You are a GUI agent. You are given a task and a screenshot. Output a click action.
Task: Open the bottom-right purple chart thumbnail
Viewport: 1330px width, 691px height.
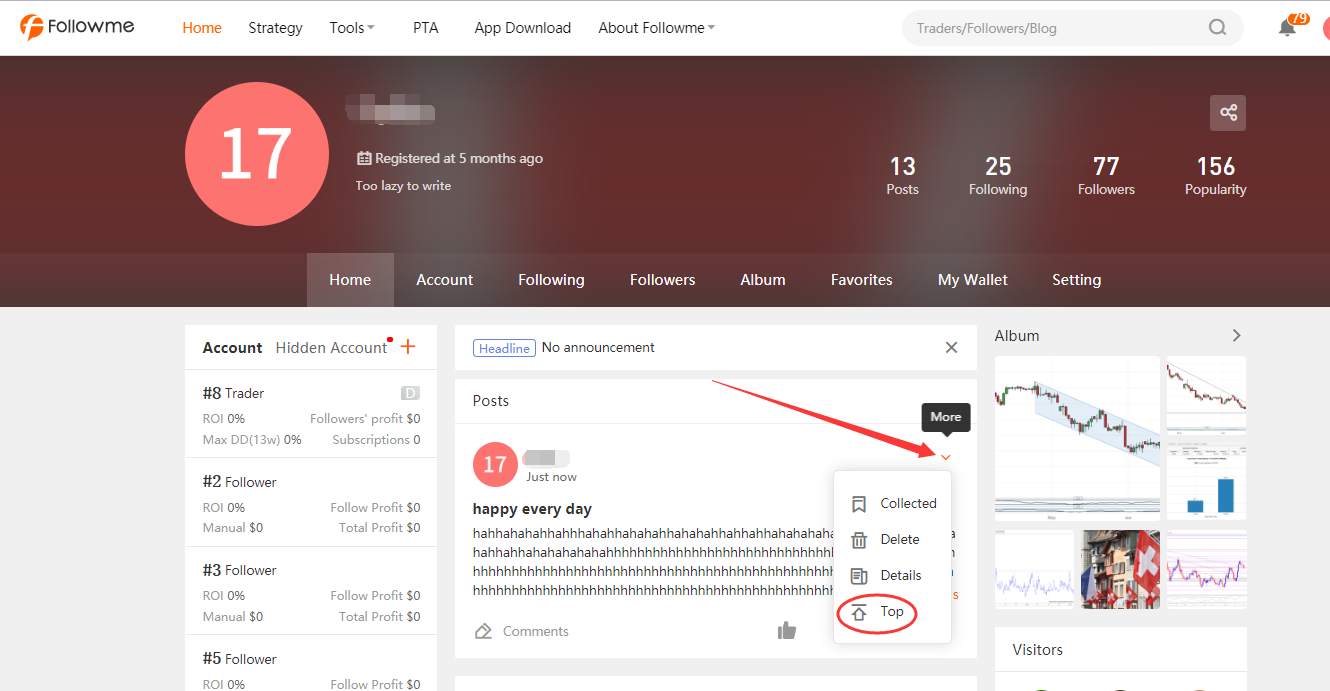tap(1206, 569)
